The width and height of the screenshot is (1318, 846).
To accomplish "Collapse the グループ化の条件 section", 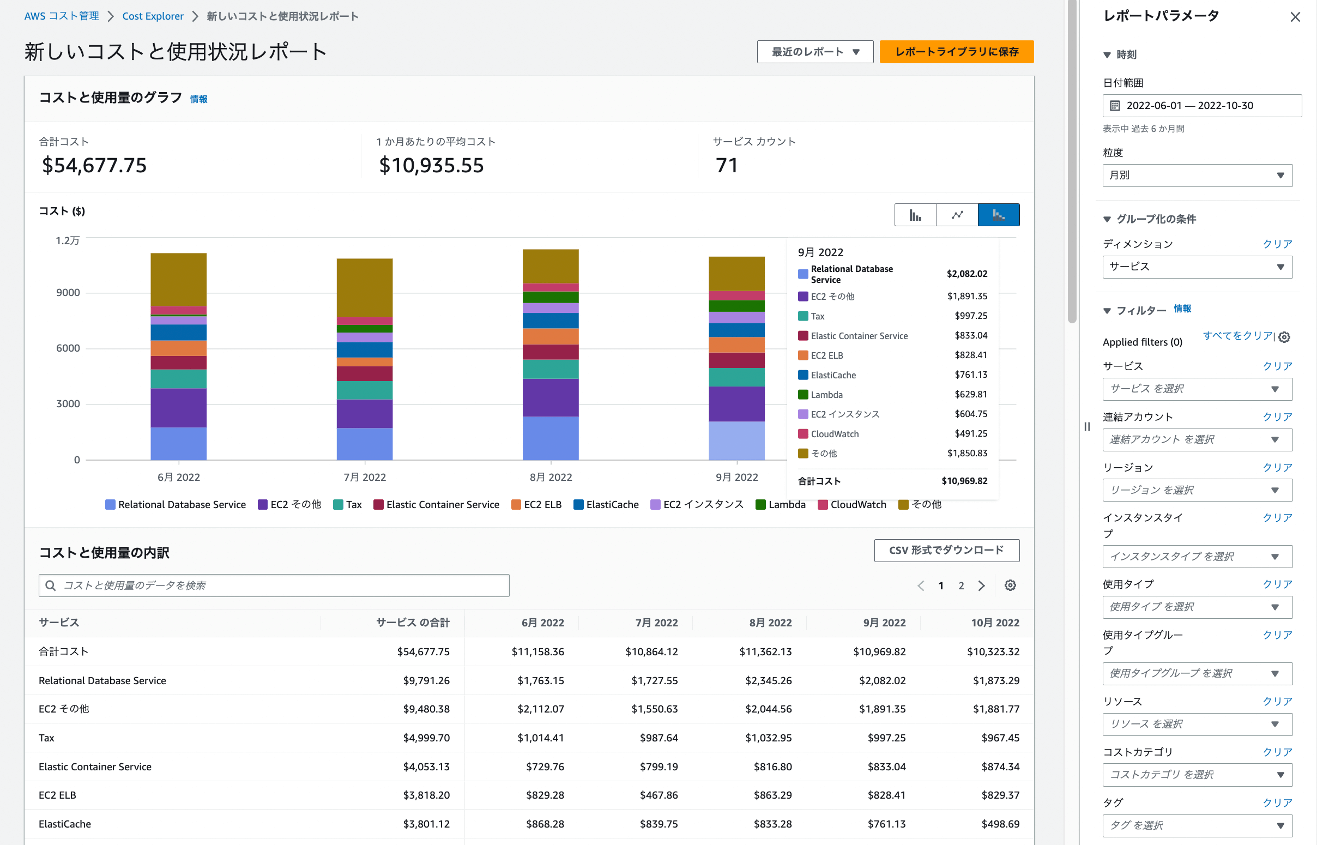I will 1107,219.
